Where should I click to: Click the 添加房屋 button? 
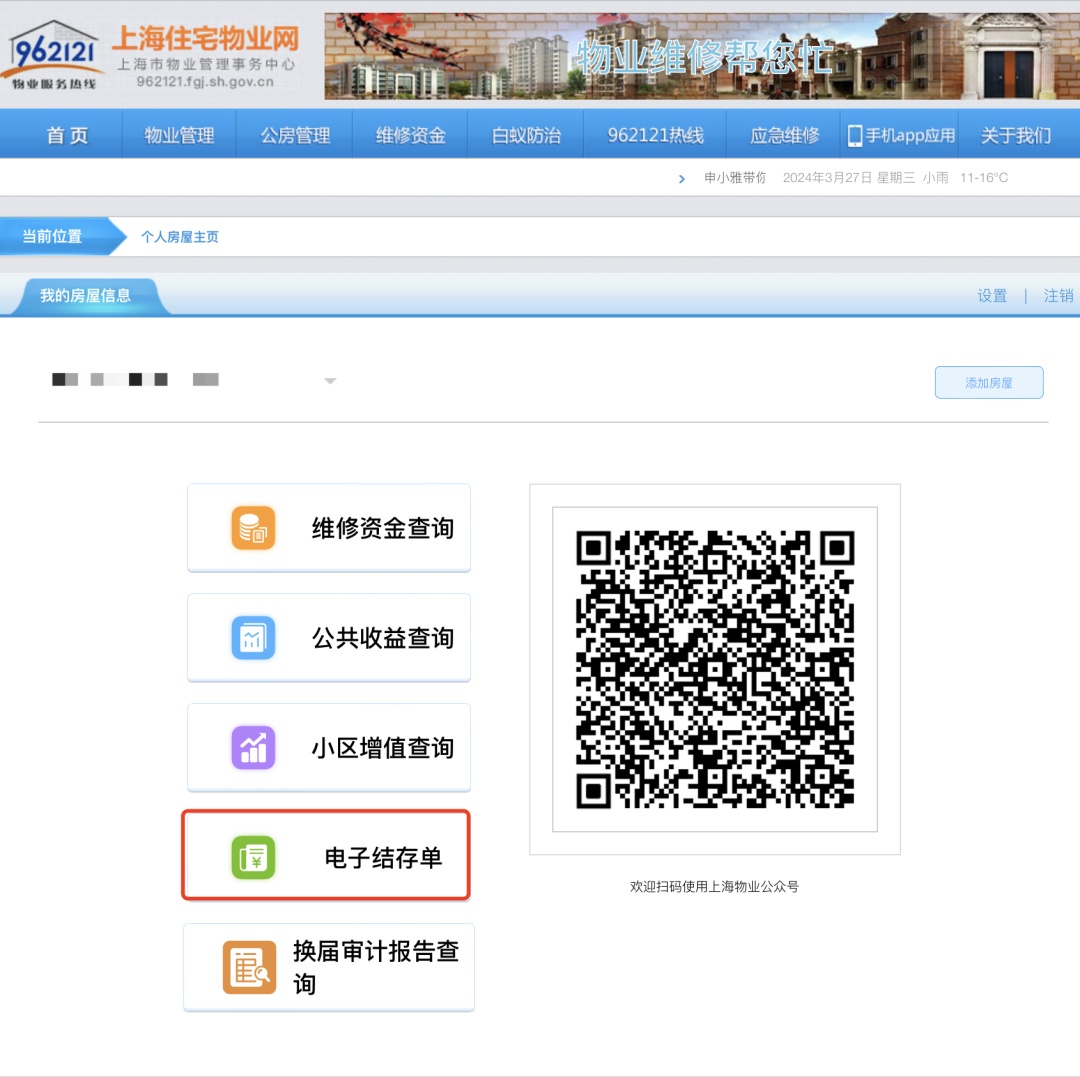(x=988, y=382)
